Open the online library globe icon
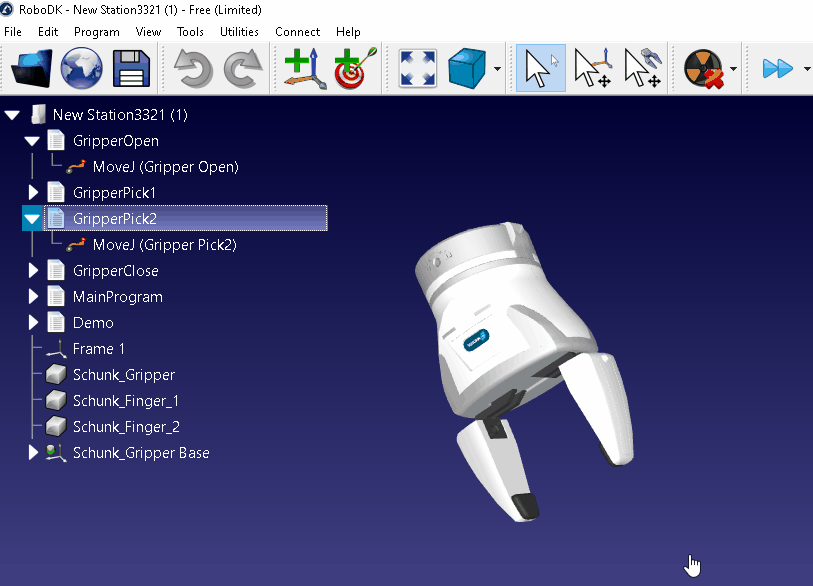 coord(81,68)
